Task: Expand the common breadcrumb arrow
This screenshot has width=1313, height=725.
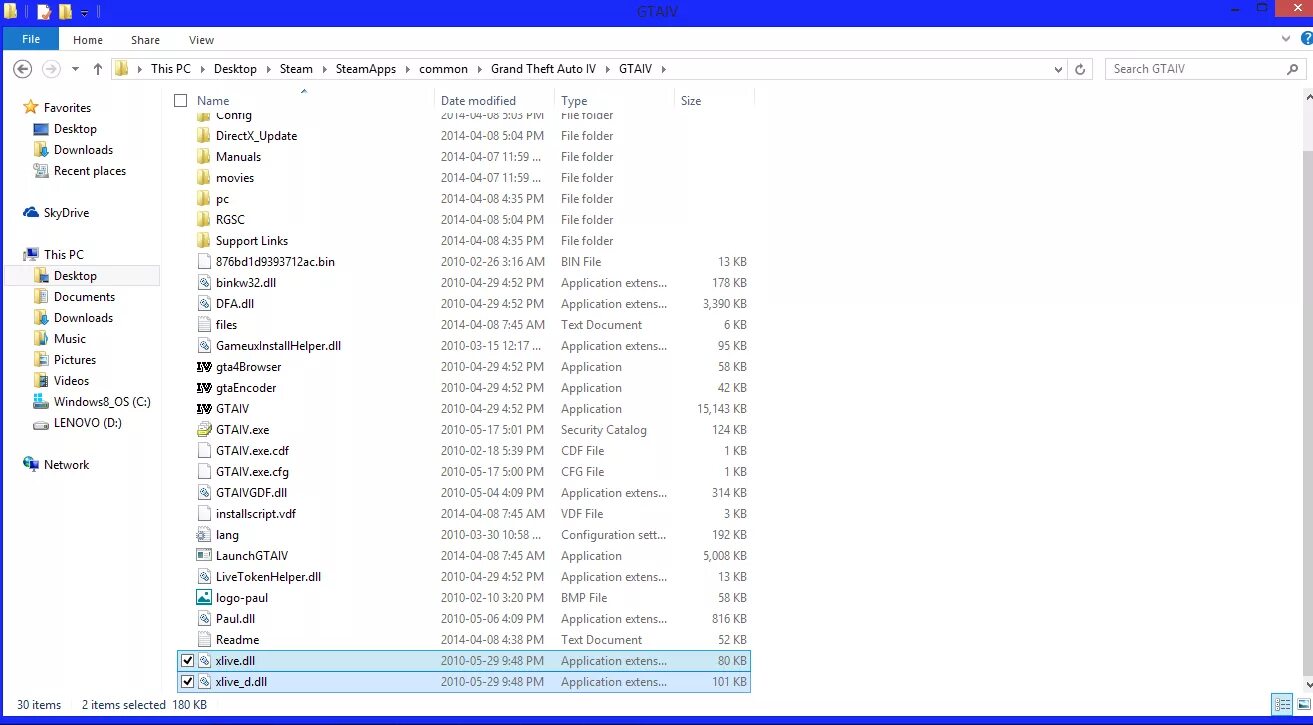Action: (478, 69)
